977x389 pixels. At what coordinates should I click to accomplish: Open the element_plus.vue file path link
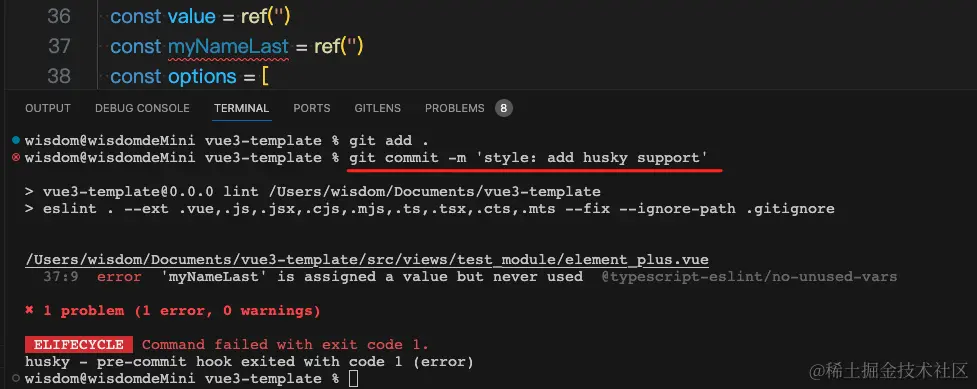tap(366, 260)
